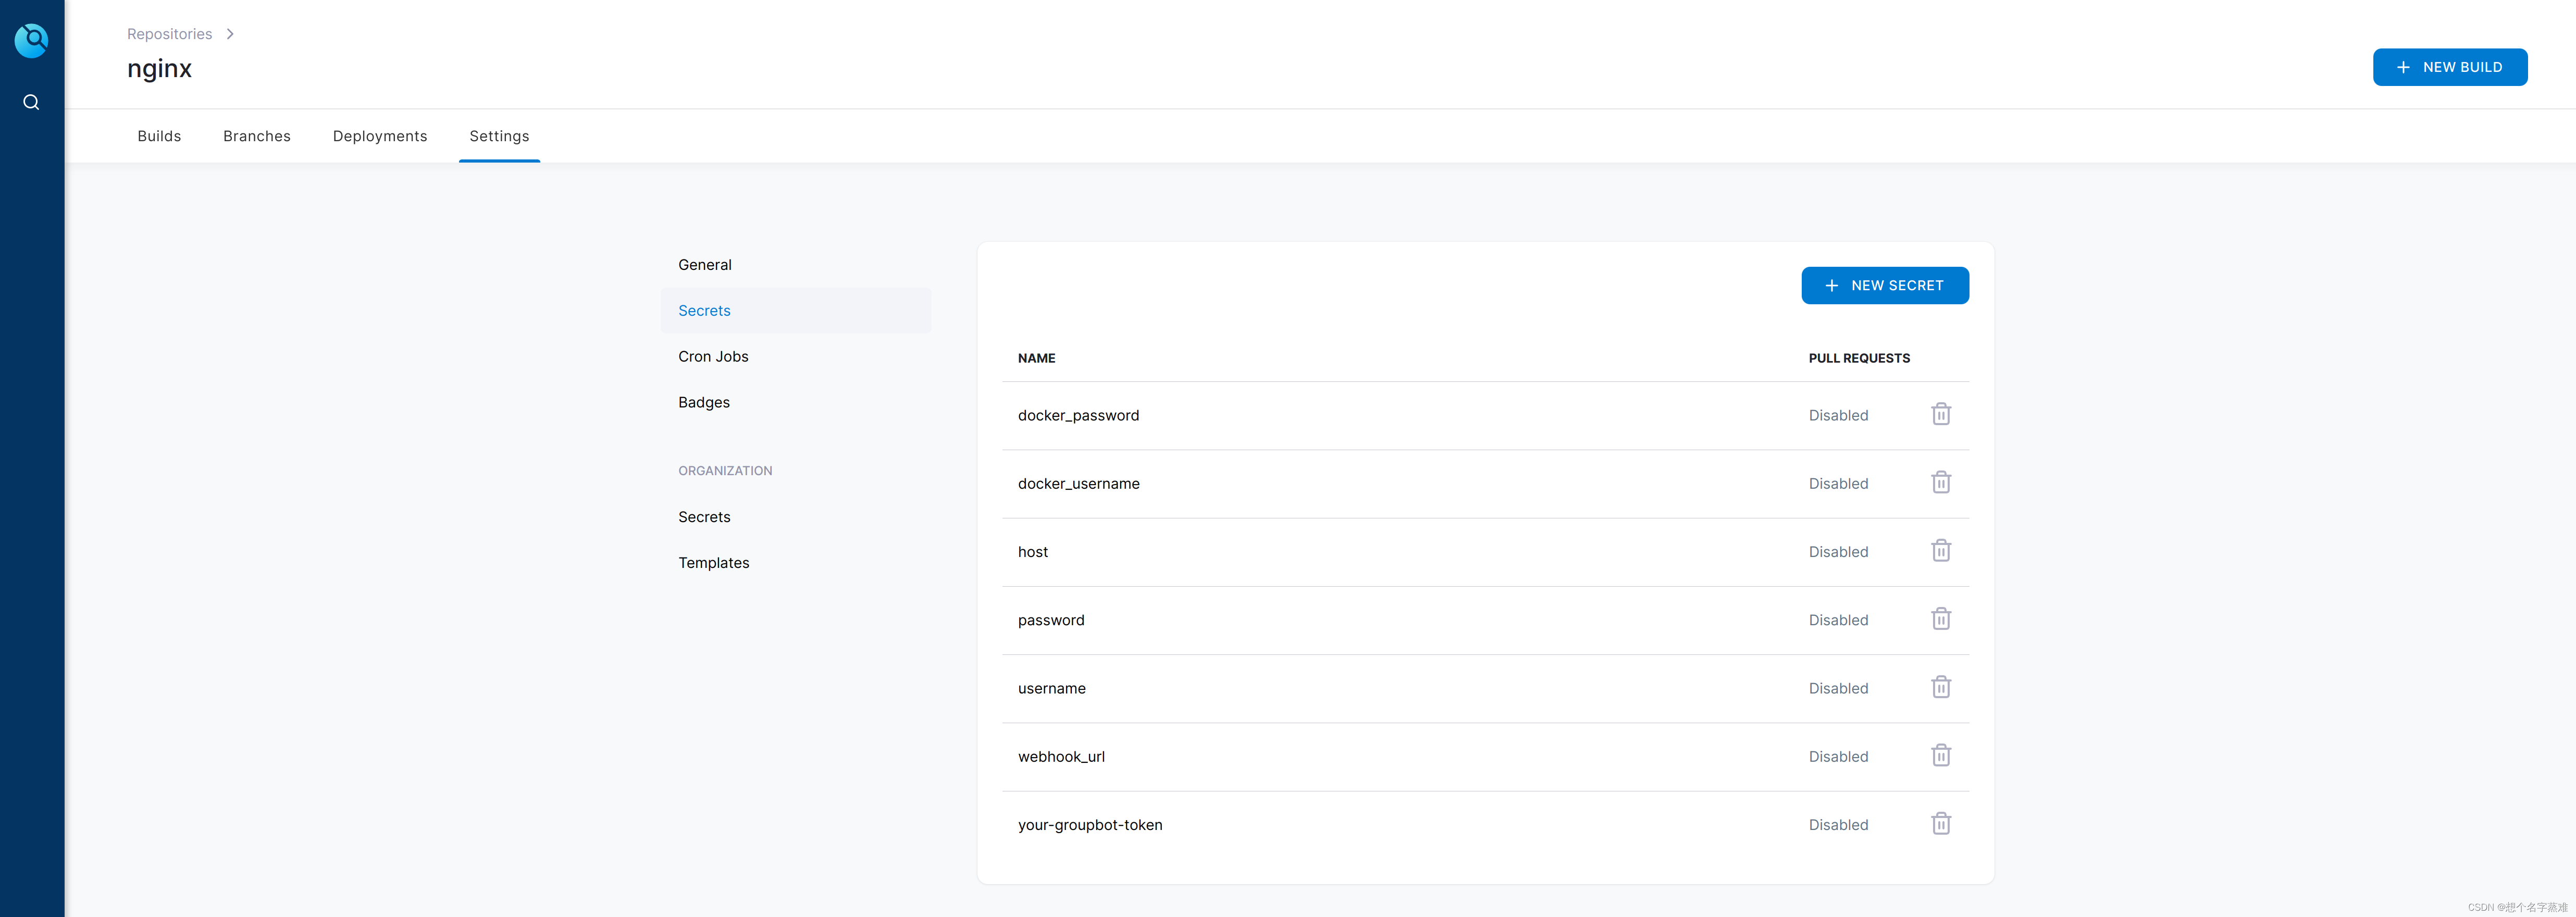Click the docker_username secret name
This screenshot has height=917, width=2576.
[1078, 484]
